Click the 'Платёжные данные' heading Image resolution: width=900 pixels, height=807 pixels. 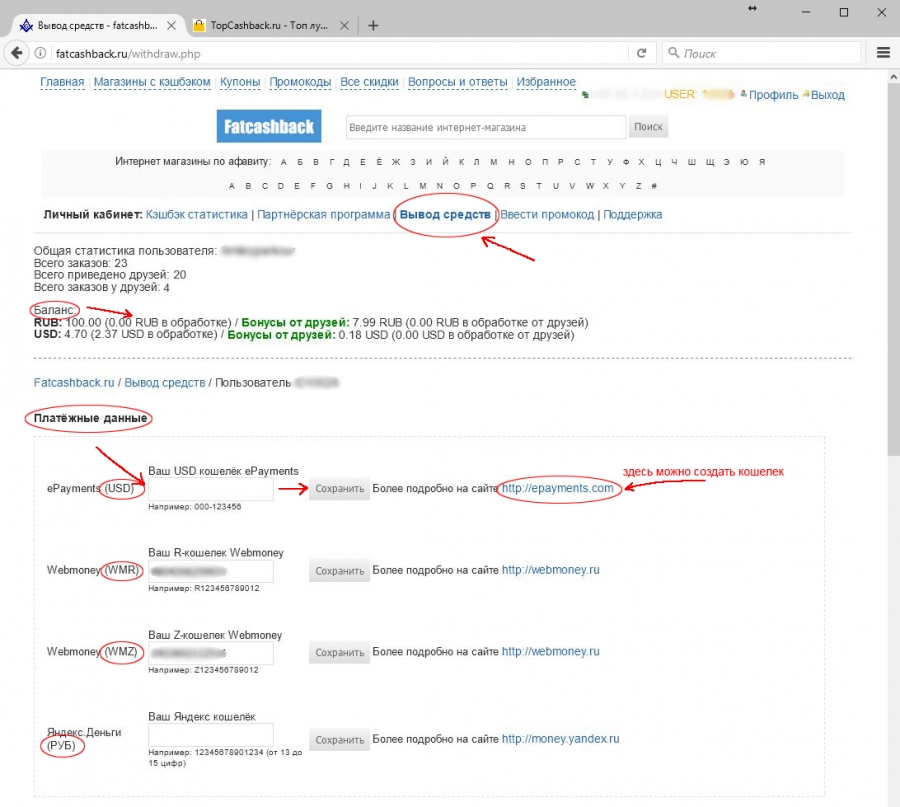90,418
